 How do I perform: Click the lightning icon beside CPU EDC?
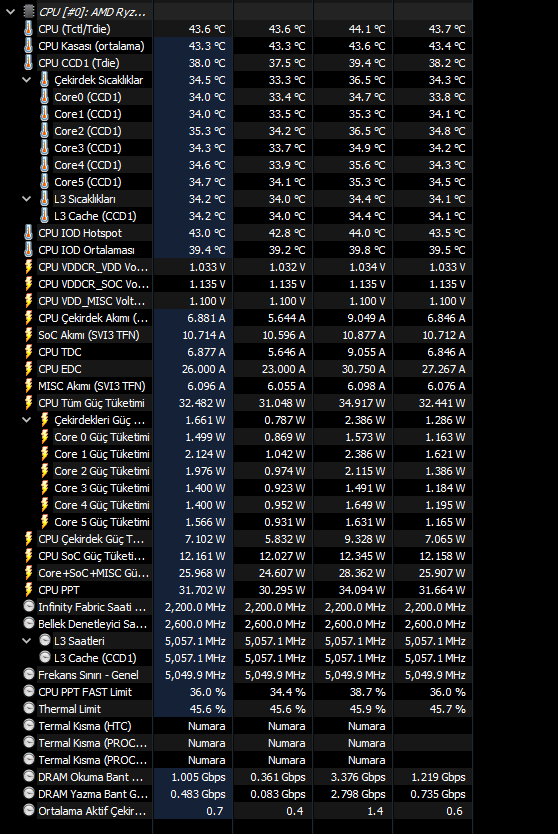pyautogui.click(x=28, y=369)
